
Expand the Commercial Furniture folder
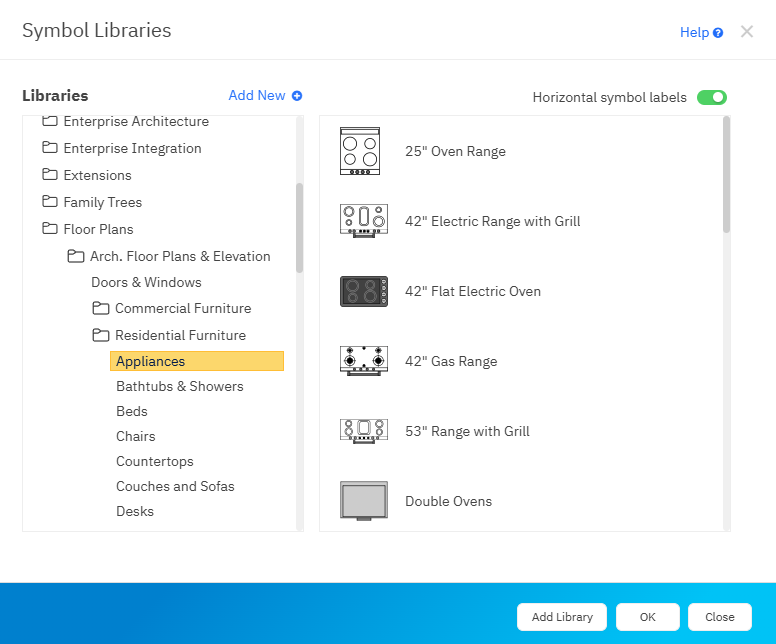pyautogui.click(x=100, y=308)
